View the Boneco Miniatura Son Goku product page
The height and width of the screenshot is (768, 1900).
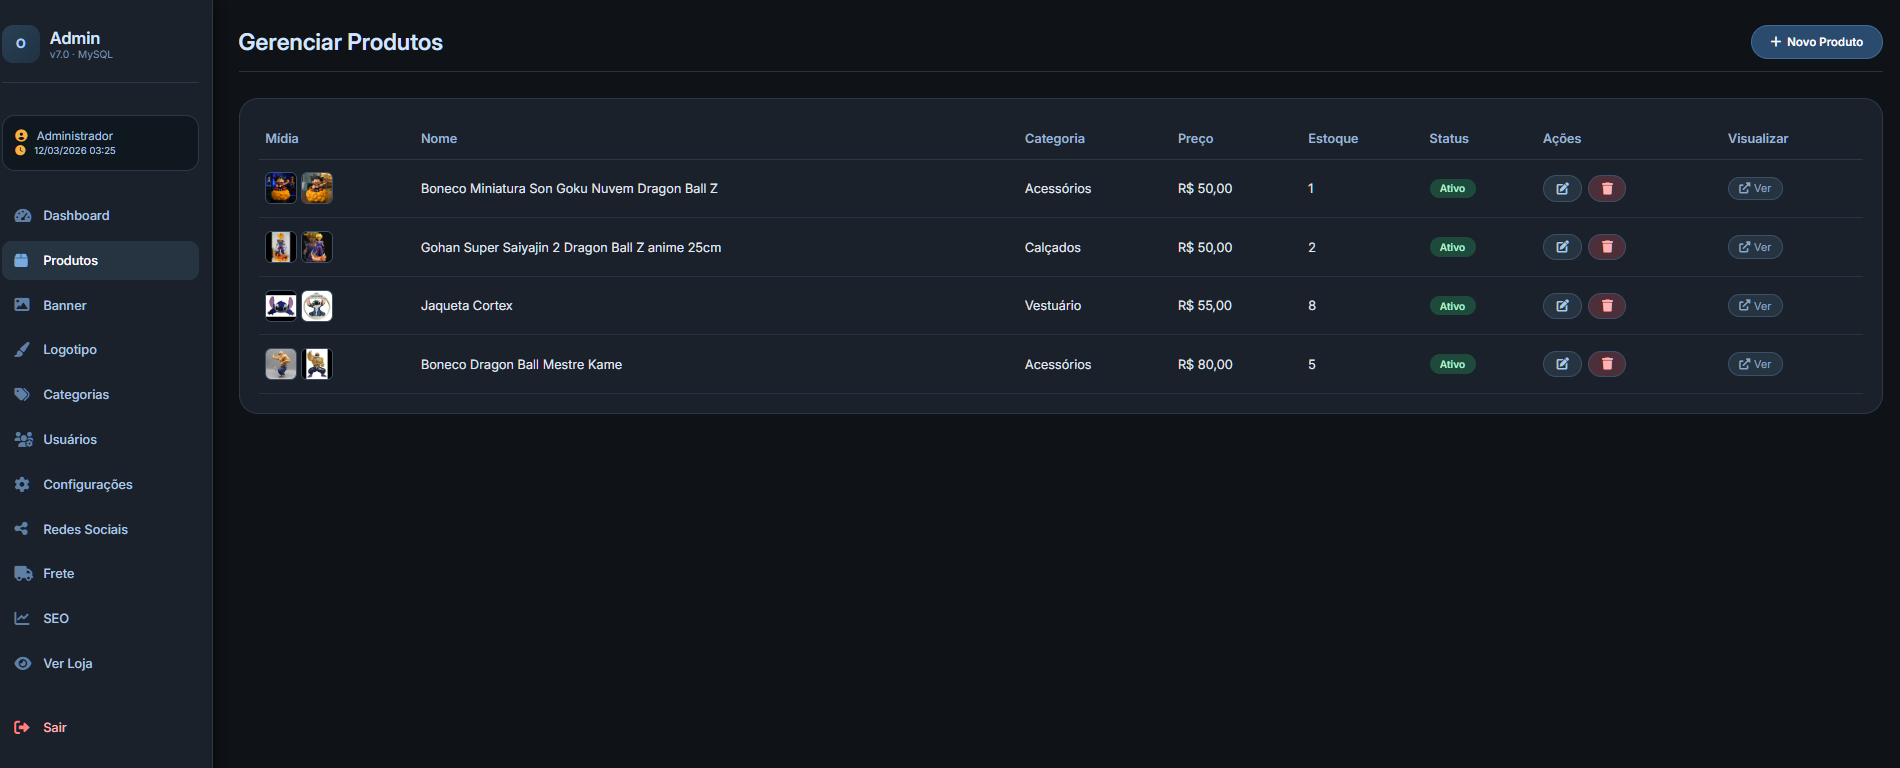click(x=1754, y=188)
